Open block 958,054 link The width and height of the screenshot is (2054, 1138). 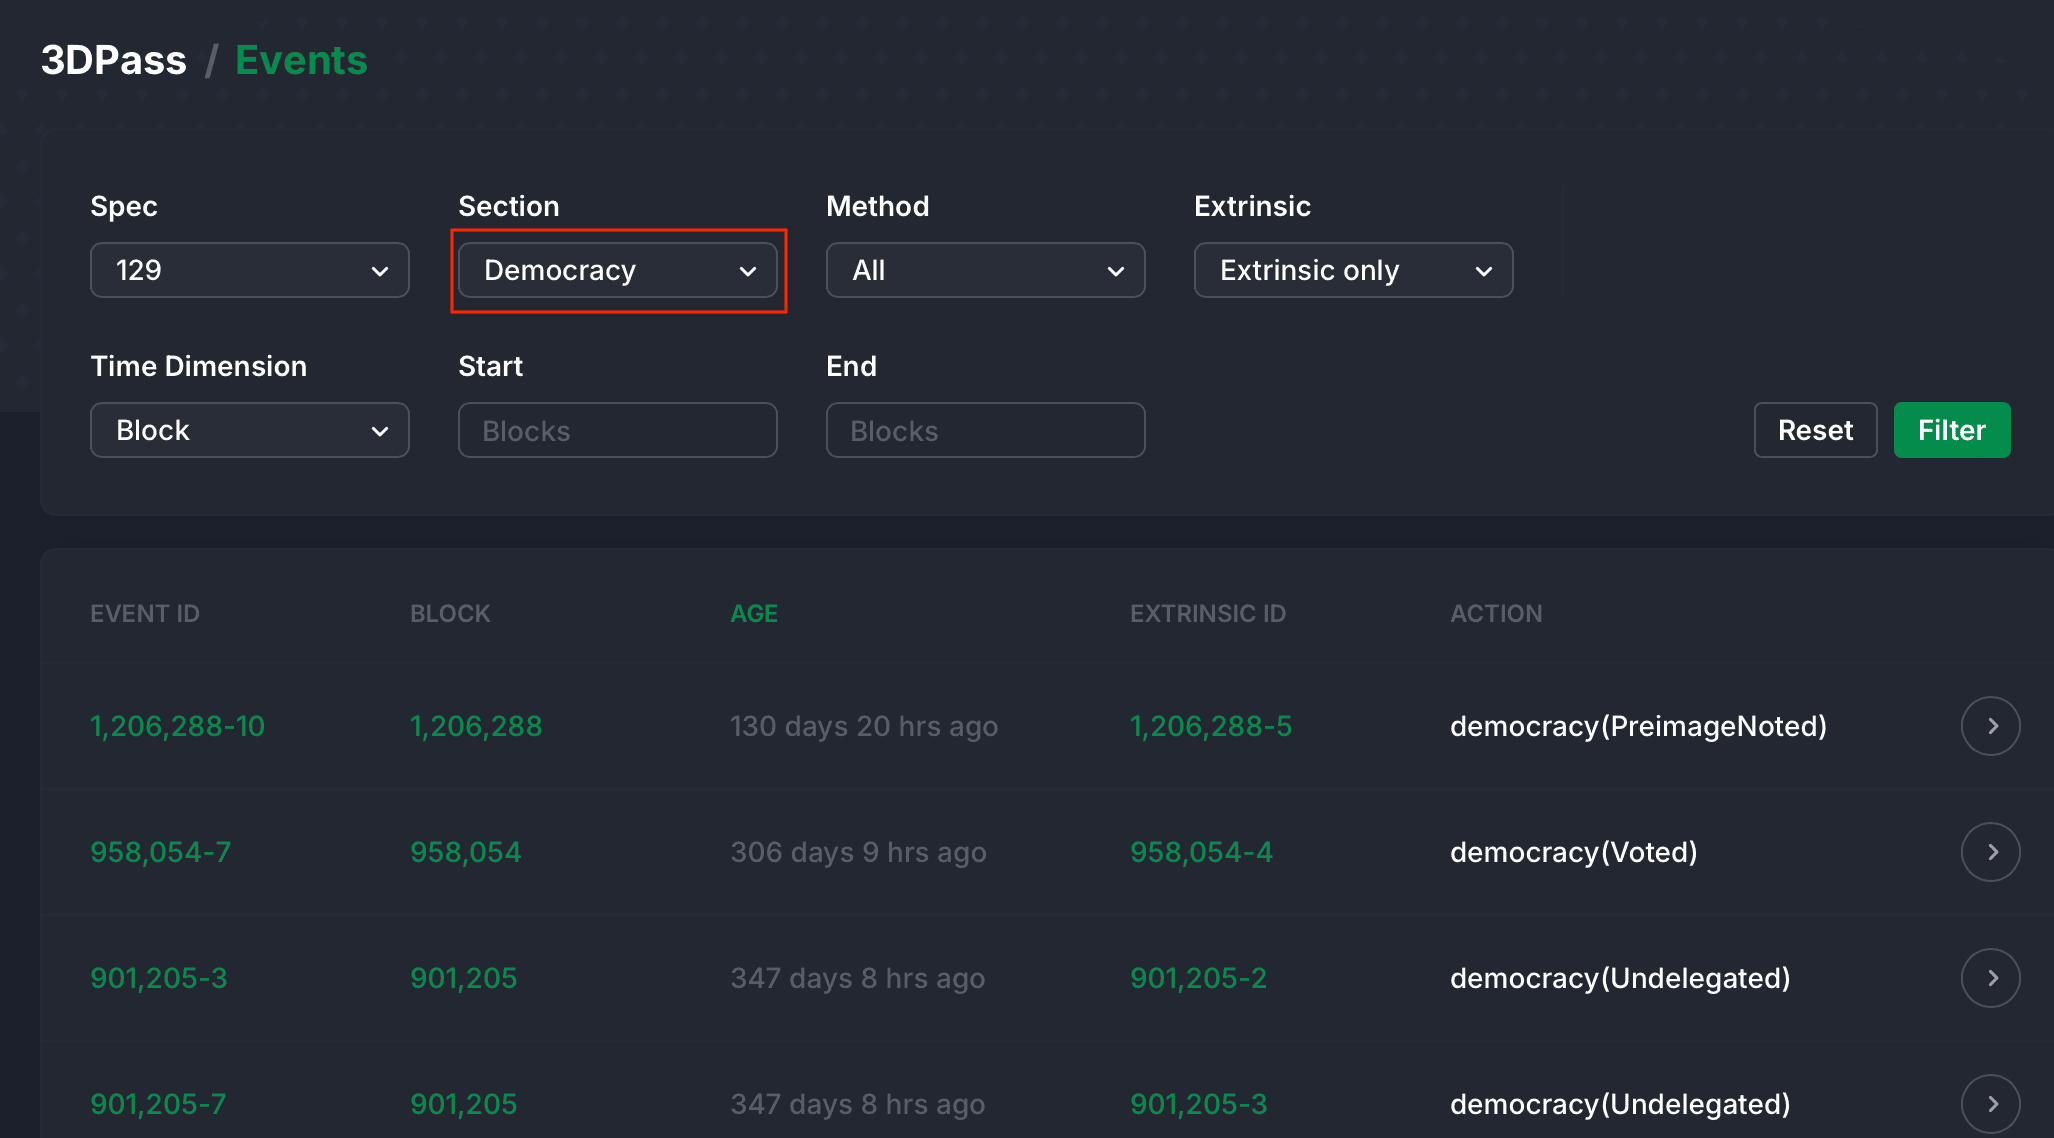[465, 852]
